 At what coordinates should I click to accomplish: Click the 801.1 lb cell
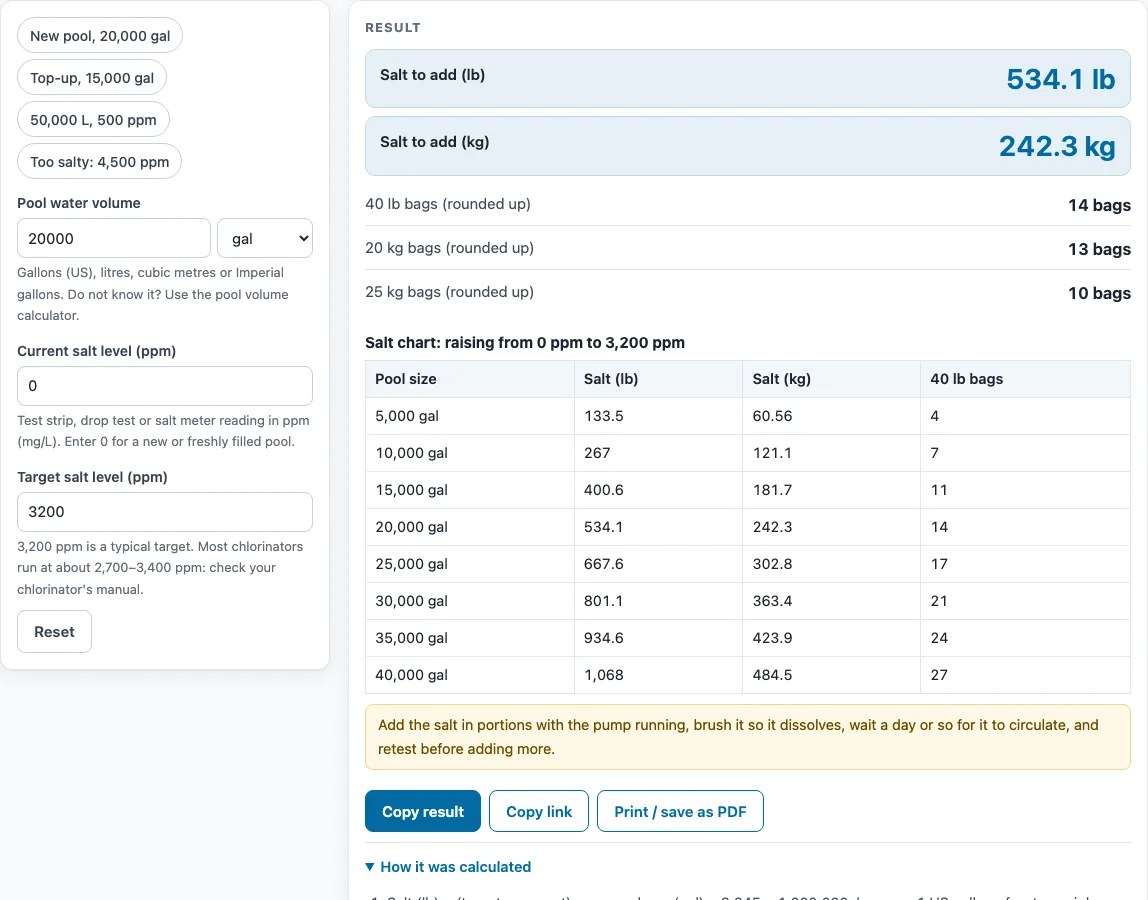click(x=658, y=601)
